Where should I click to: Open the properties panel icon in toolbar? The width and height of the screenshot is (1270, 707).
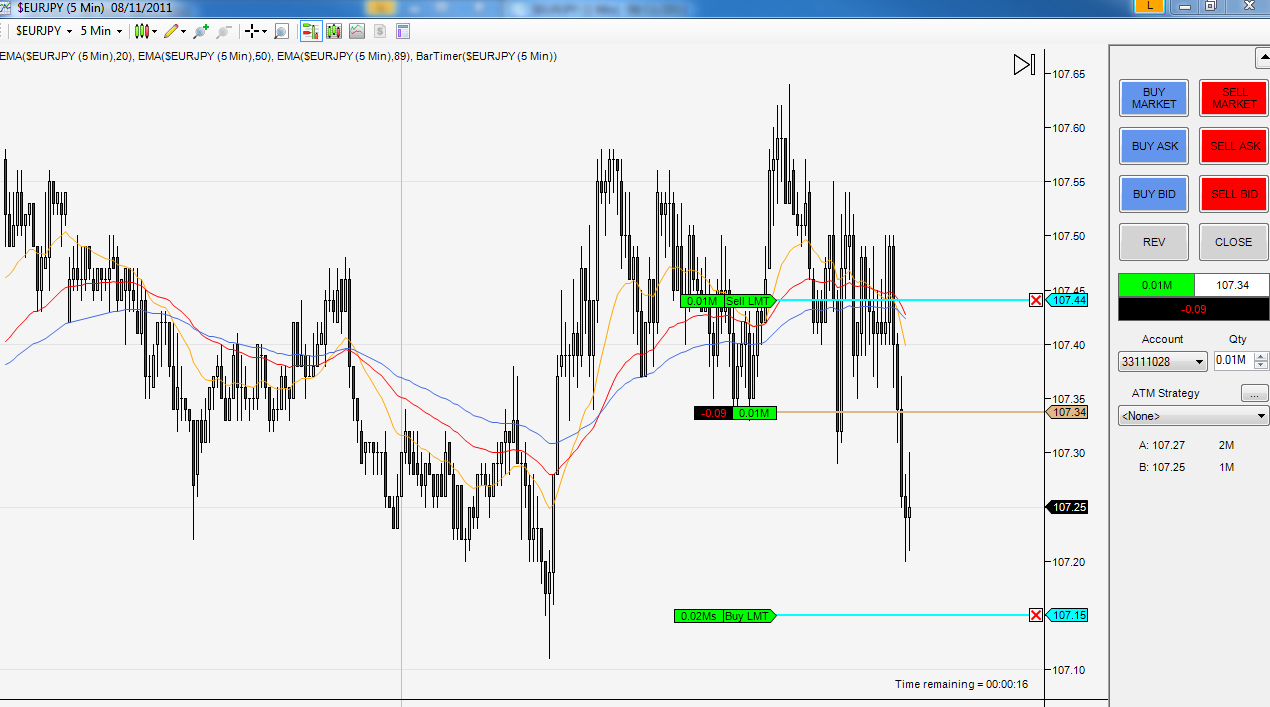click(x=404, y=31)
